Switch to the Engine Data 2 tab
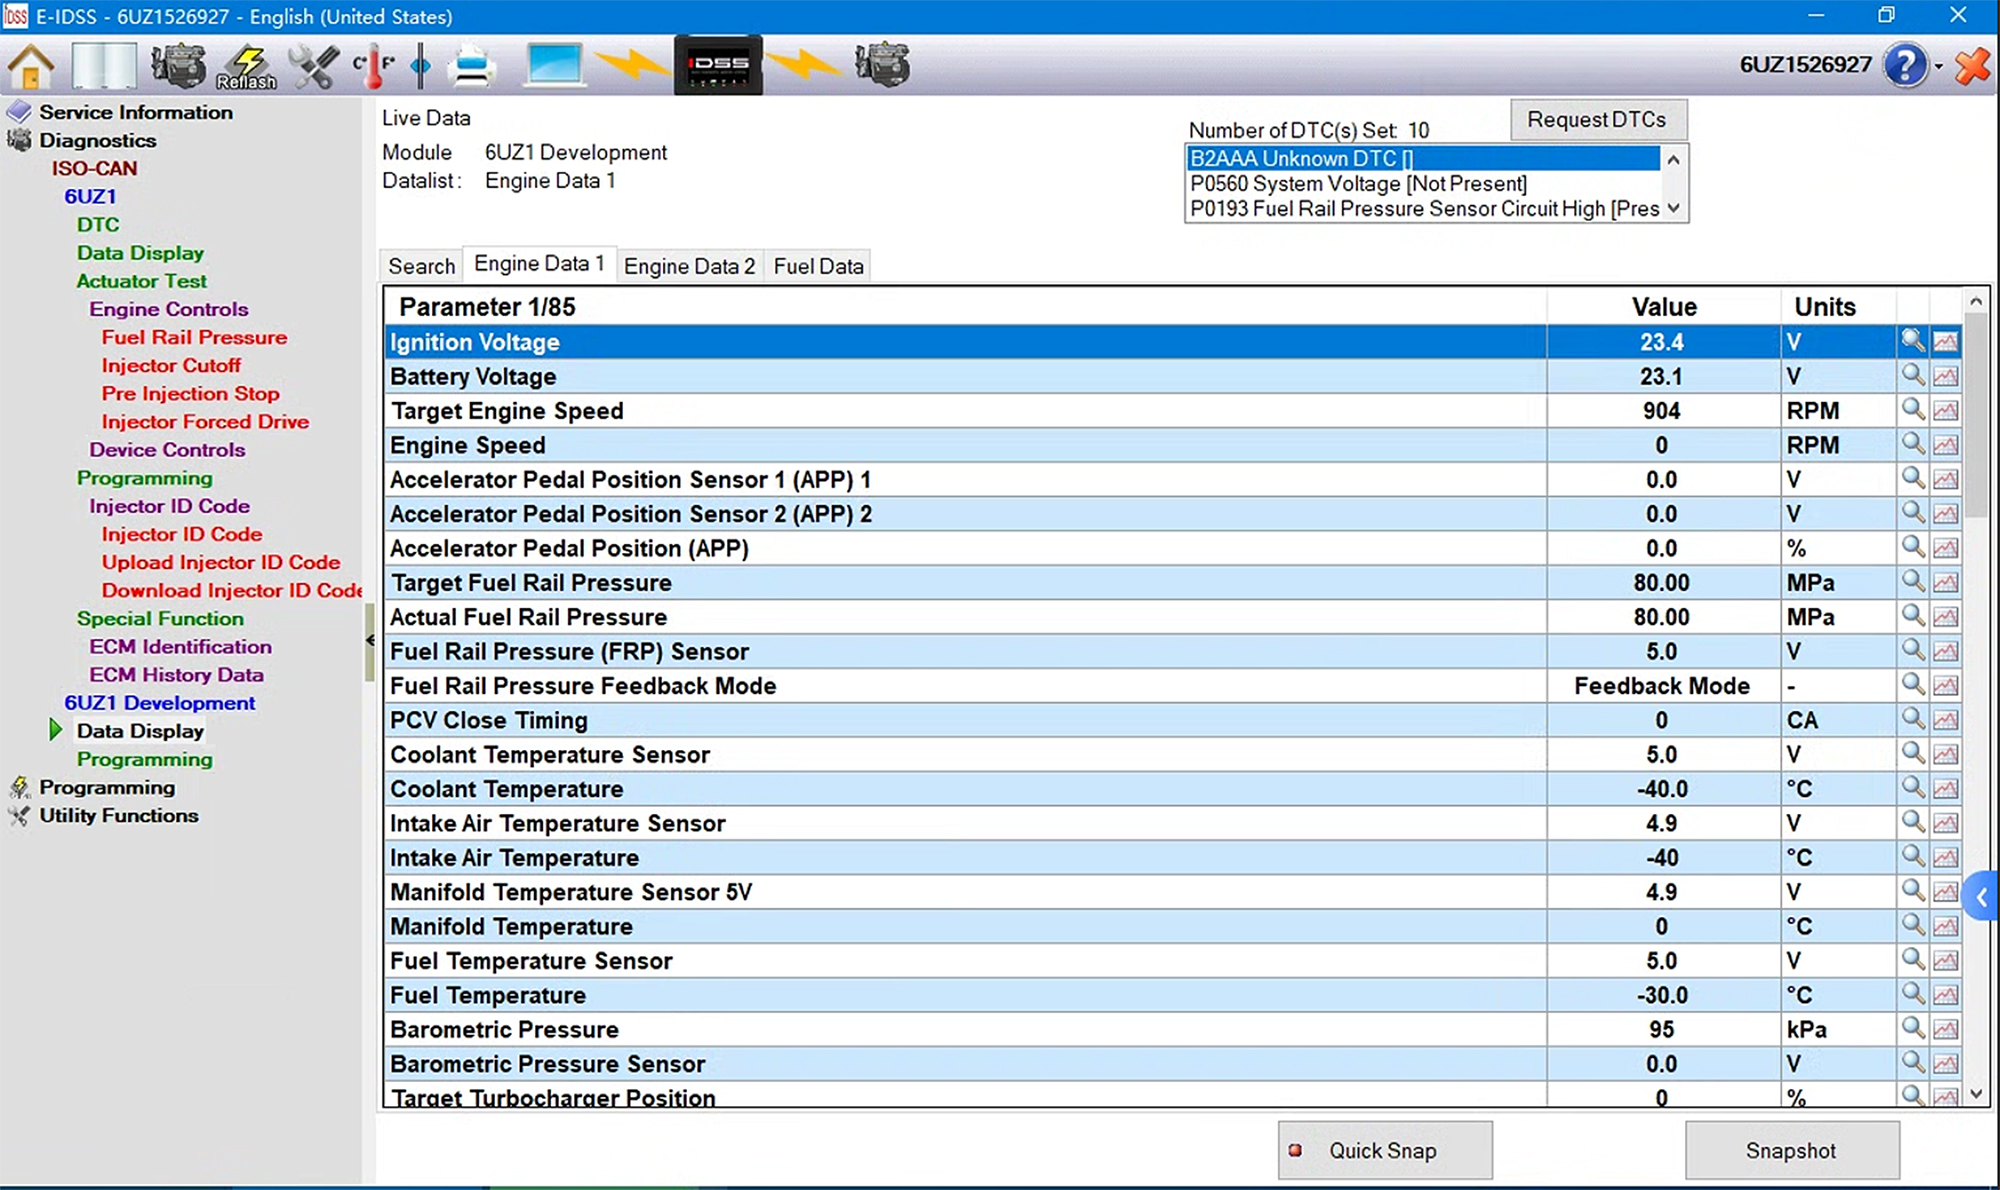Viewport: 2000px width, 1190px height. 689,266
